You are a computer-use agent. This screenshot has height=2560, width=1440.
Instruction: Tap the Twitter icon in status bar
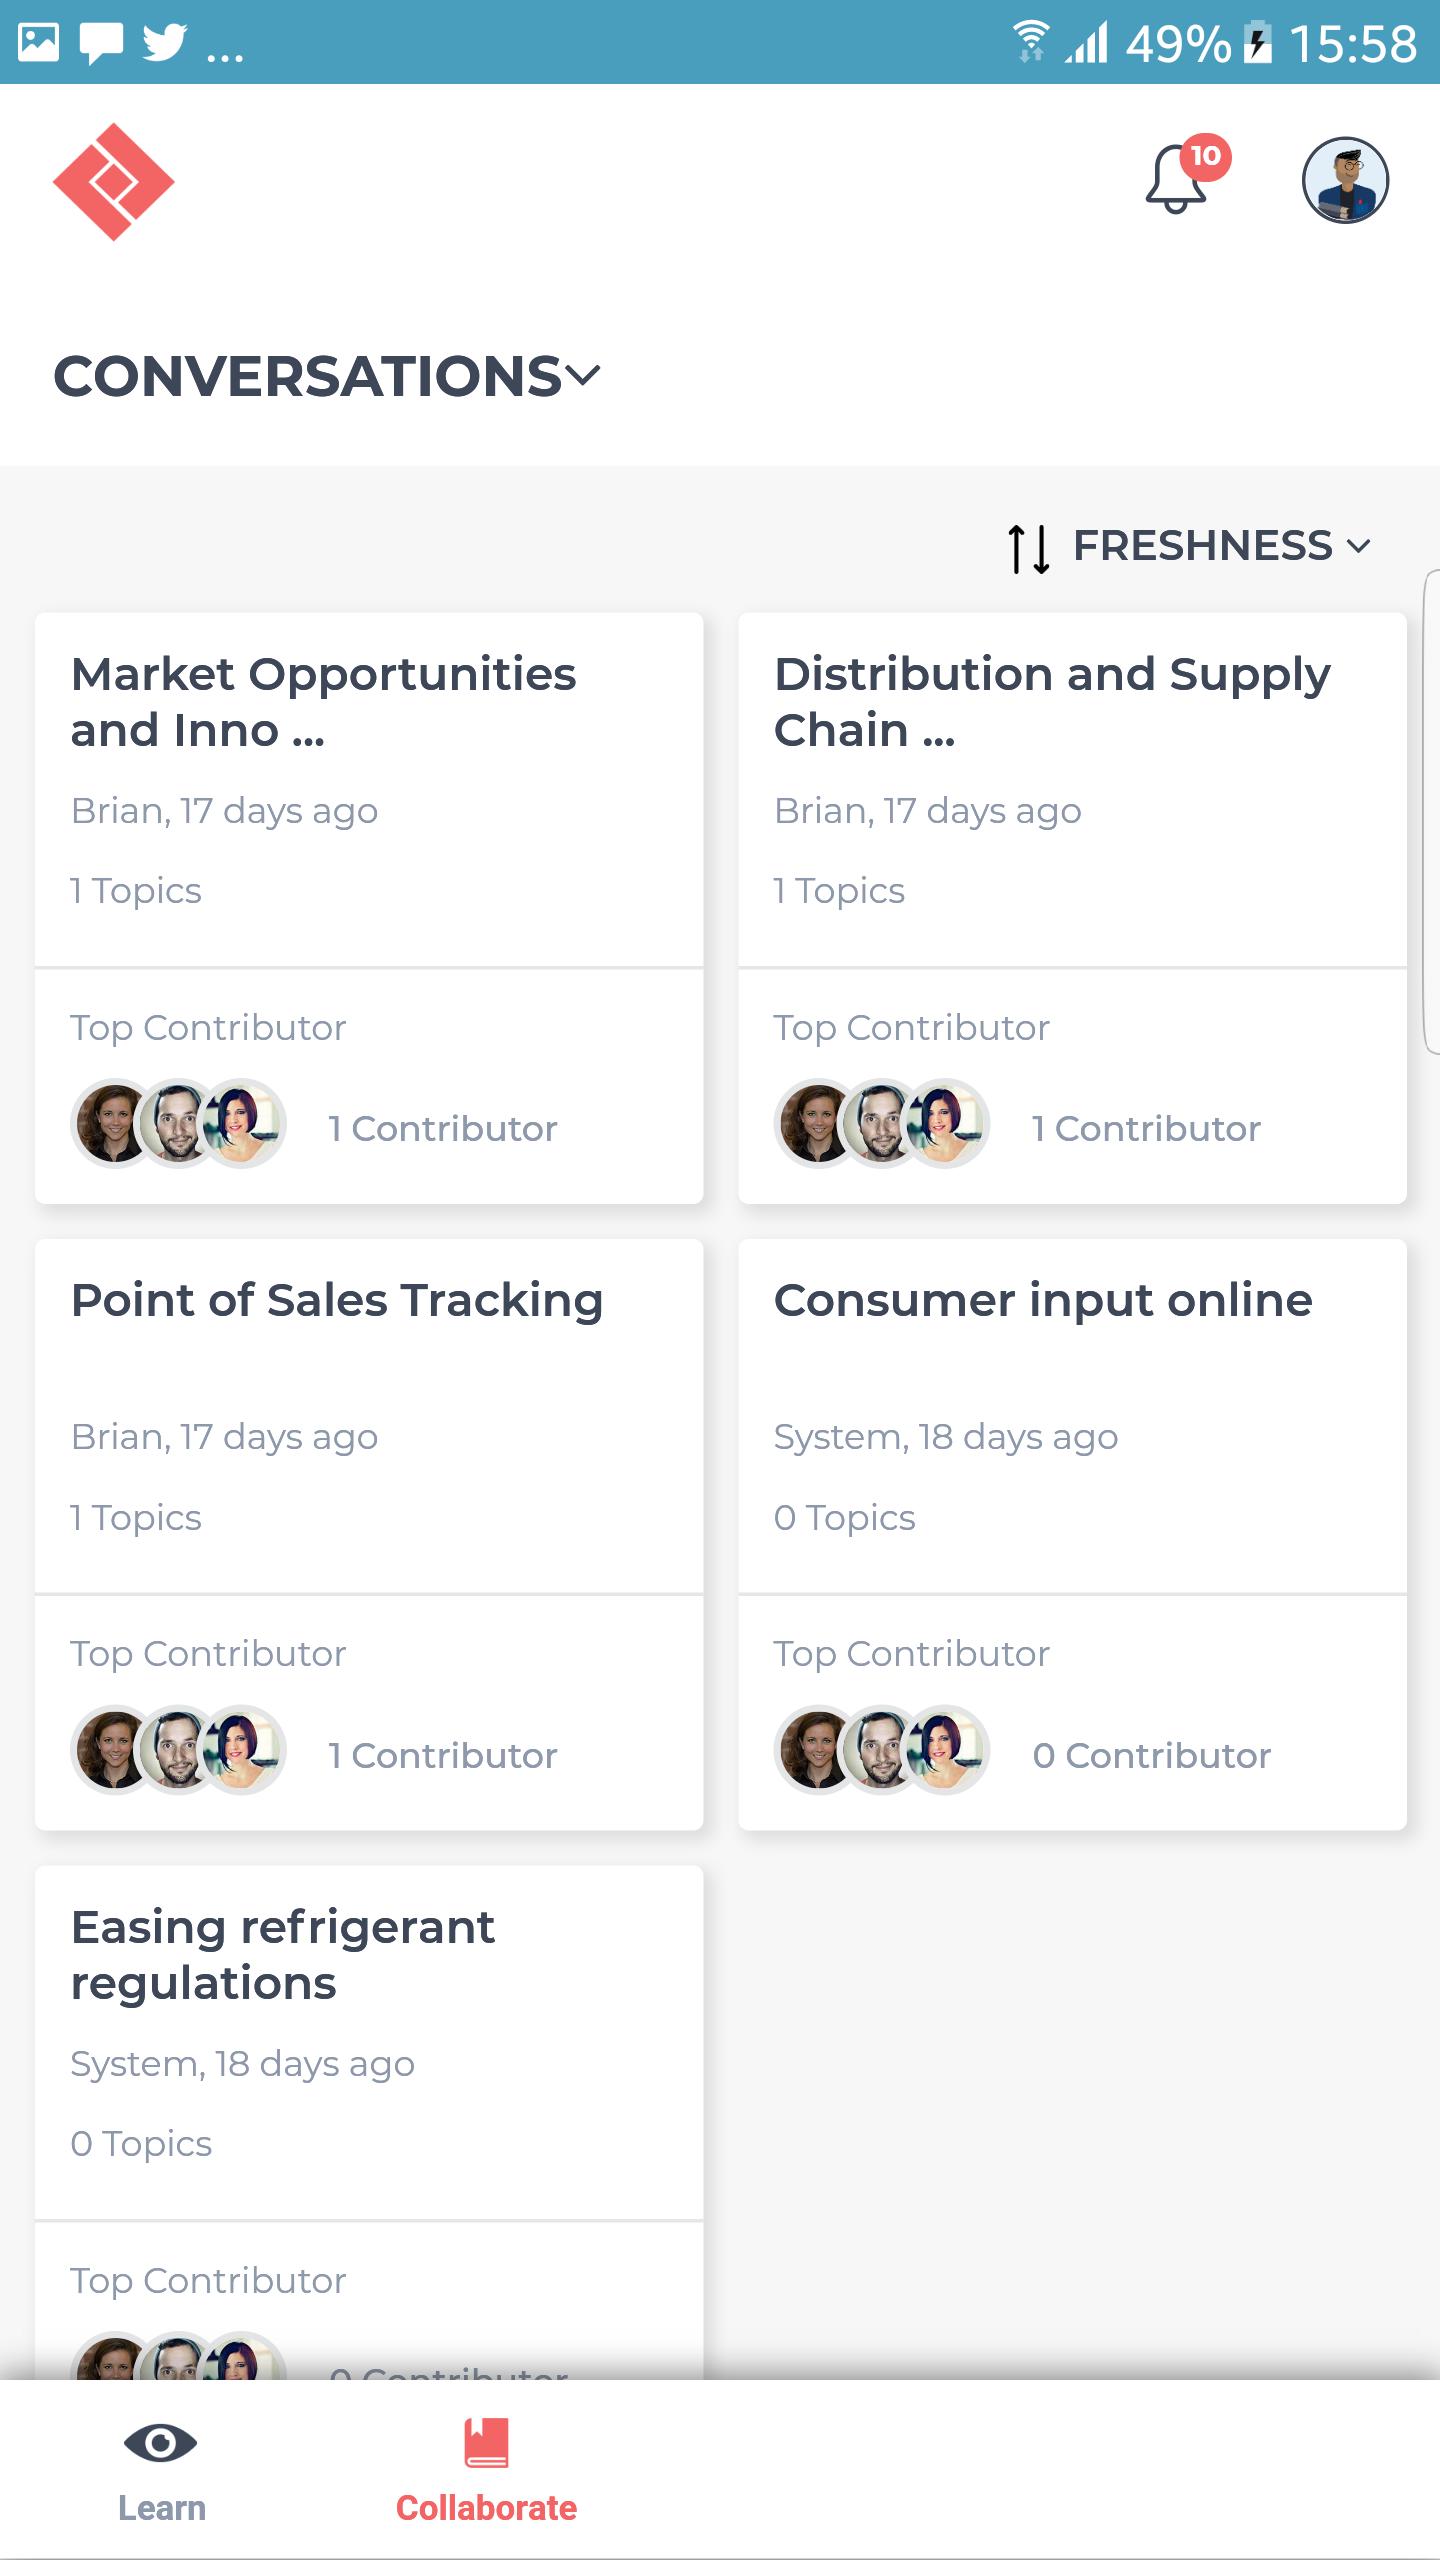point(165,42)
